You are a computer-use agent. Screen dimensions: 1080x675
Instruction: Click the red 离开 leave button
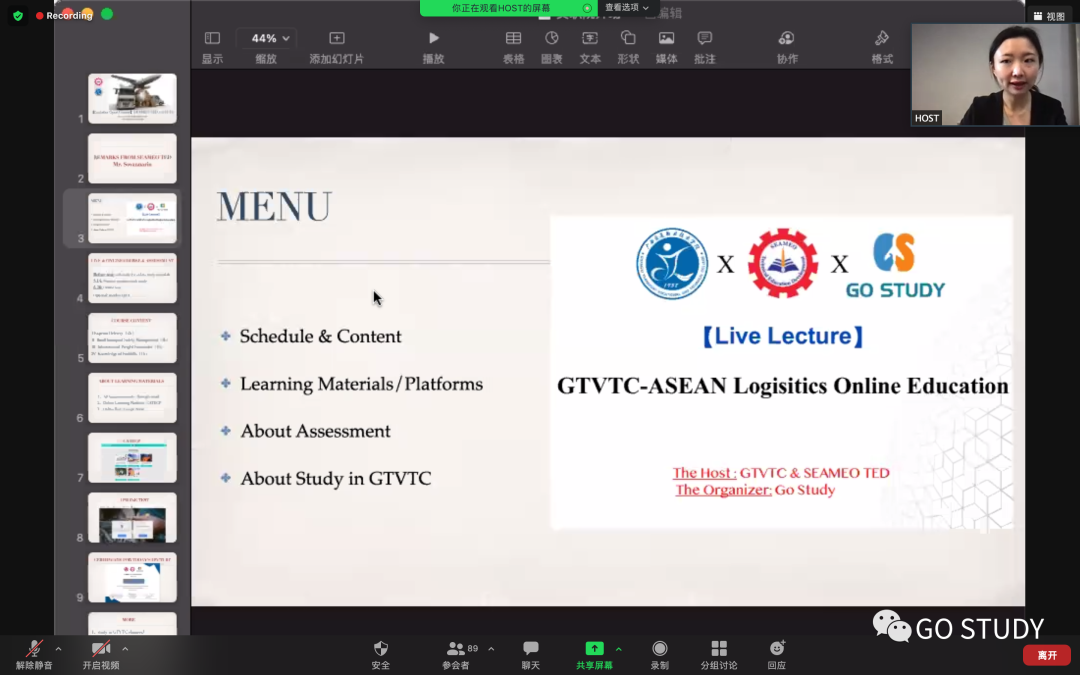pyautogui.click(x=1046, y=655)
